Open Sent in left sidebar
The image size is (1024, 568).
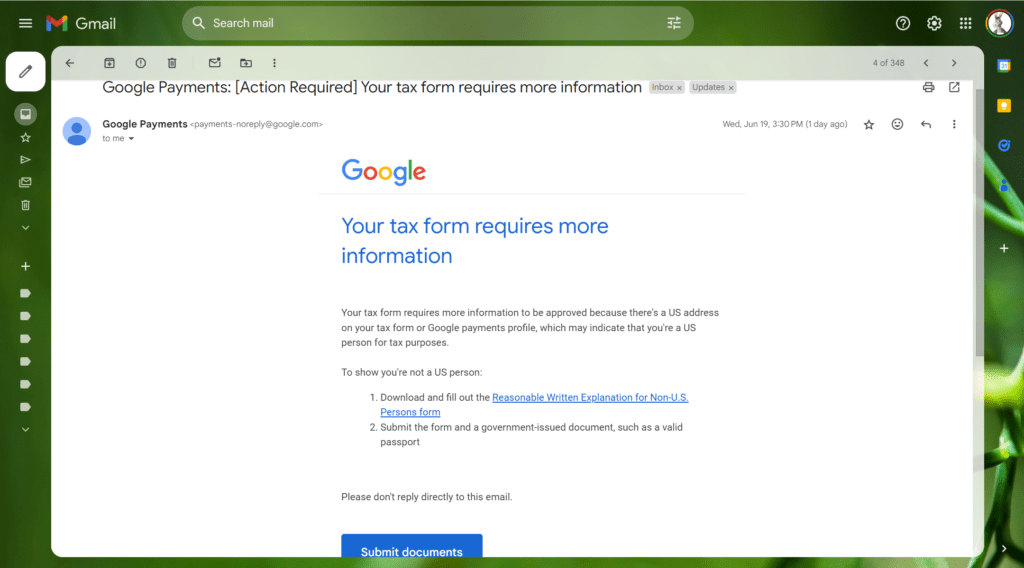[x=25, y=160]
